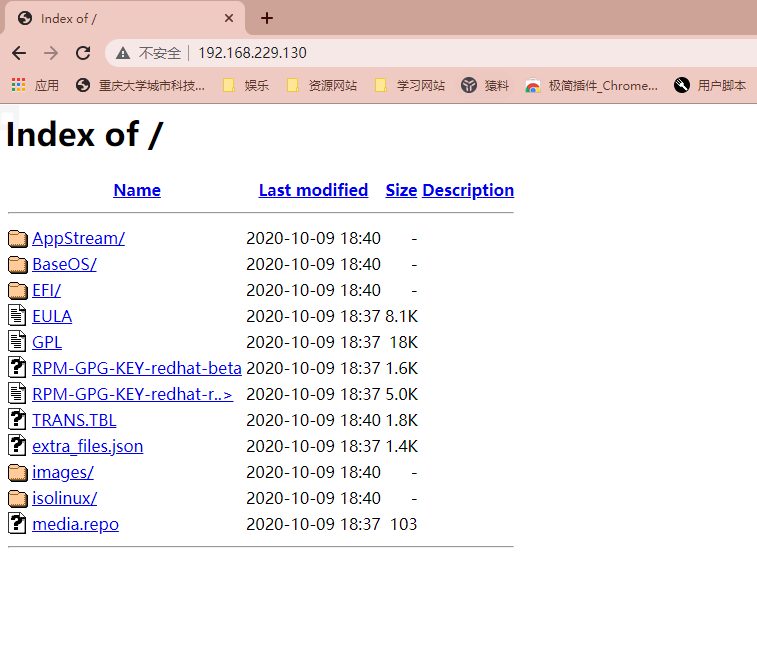Open the RPM-GPG-KEY-redhat-r..> link
Image resolution: width=757 pixels, height=658 pixels.
(133, 394)
